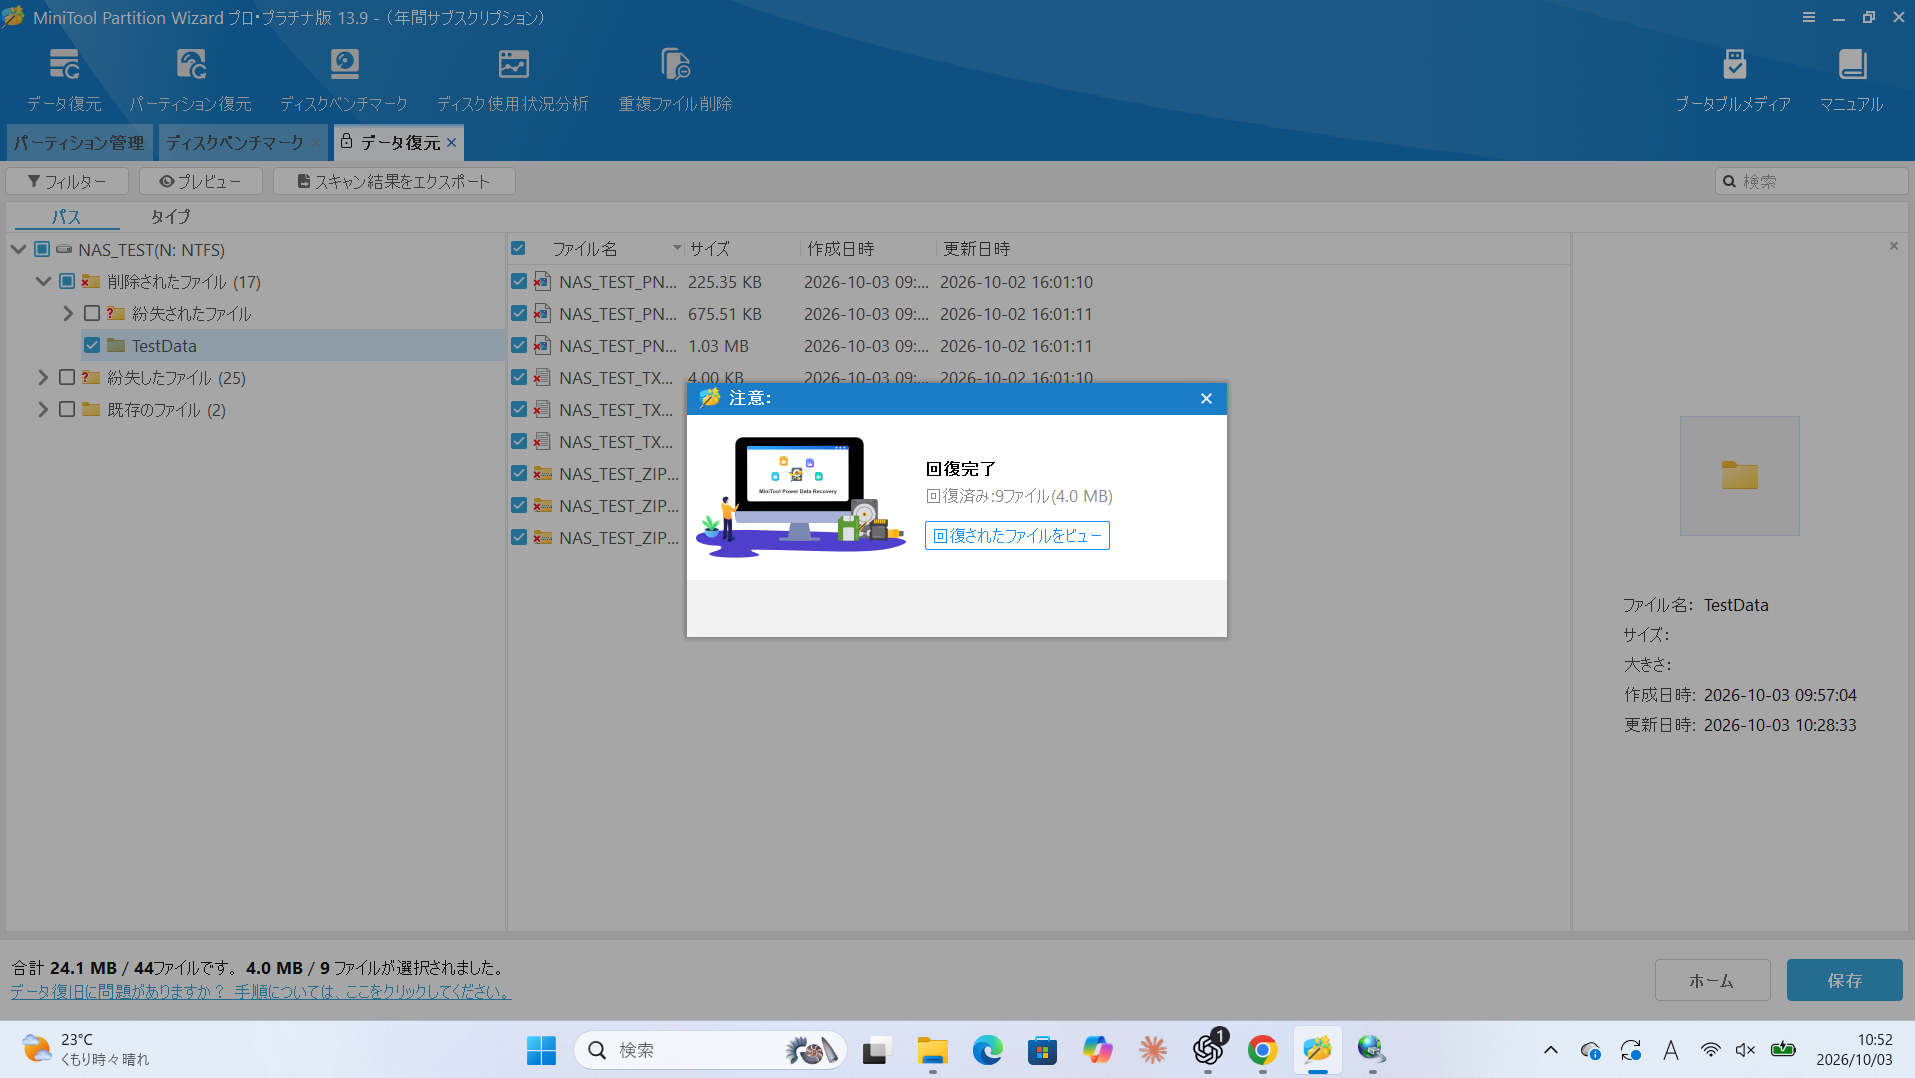
Task: Sort by the 作成日時 column header
Action: tap(841, 248)
